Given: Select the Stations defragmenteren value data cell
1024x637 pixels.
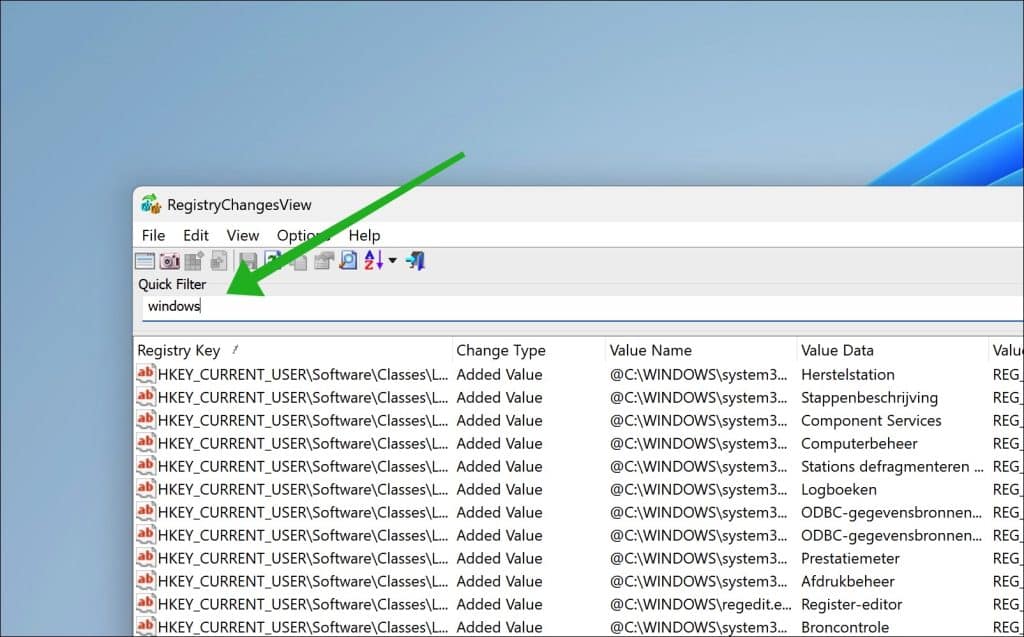Looking at the screenshot, I should click(892, 466).
